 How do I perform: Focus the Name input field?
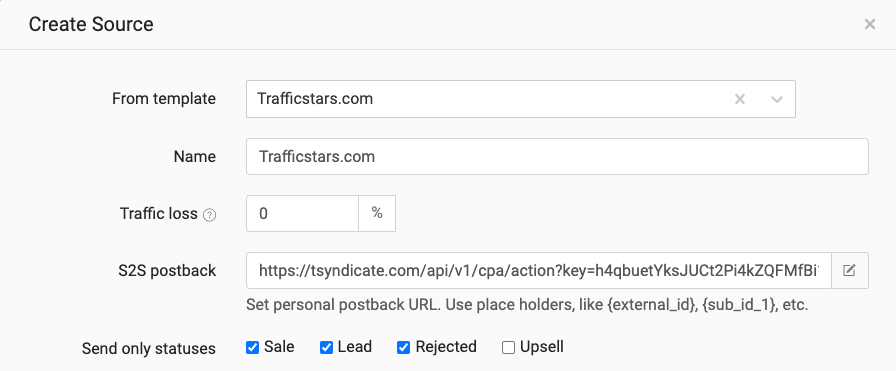(x=557, y=156)
